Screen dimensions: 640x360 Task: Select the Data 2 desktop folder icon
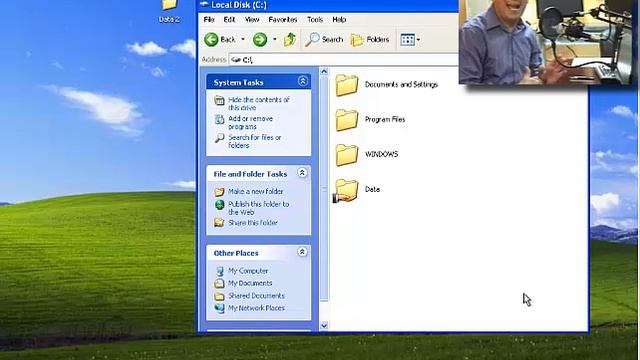pos(169,5)
